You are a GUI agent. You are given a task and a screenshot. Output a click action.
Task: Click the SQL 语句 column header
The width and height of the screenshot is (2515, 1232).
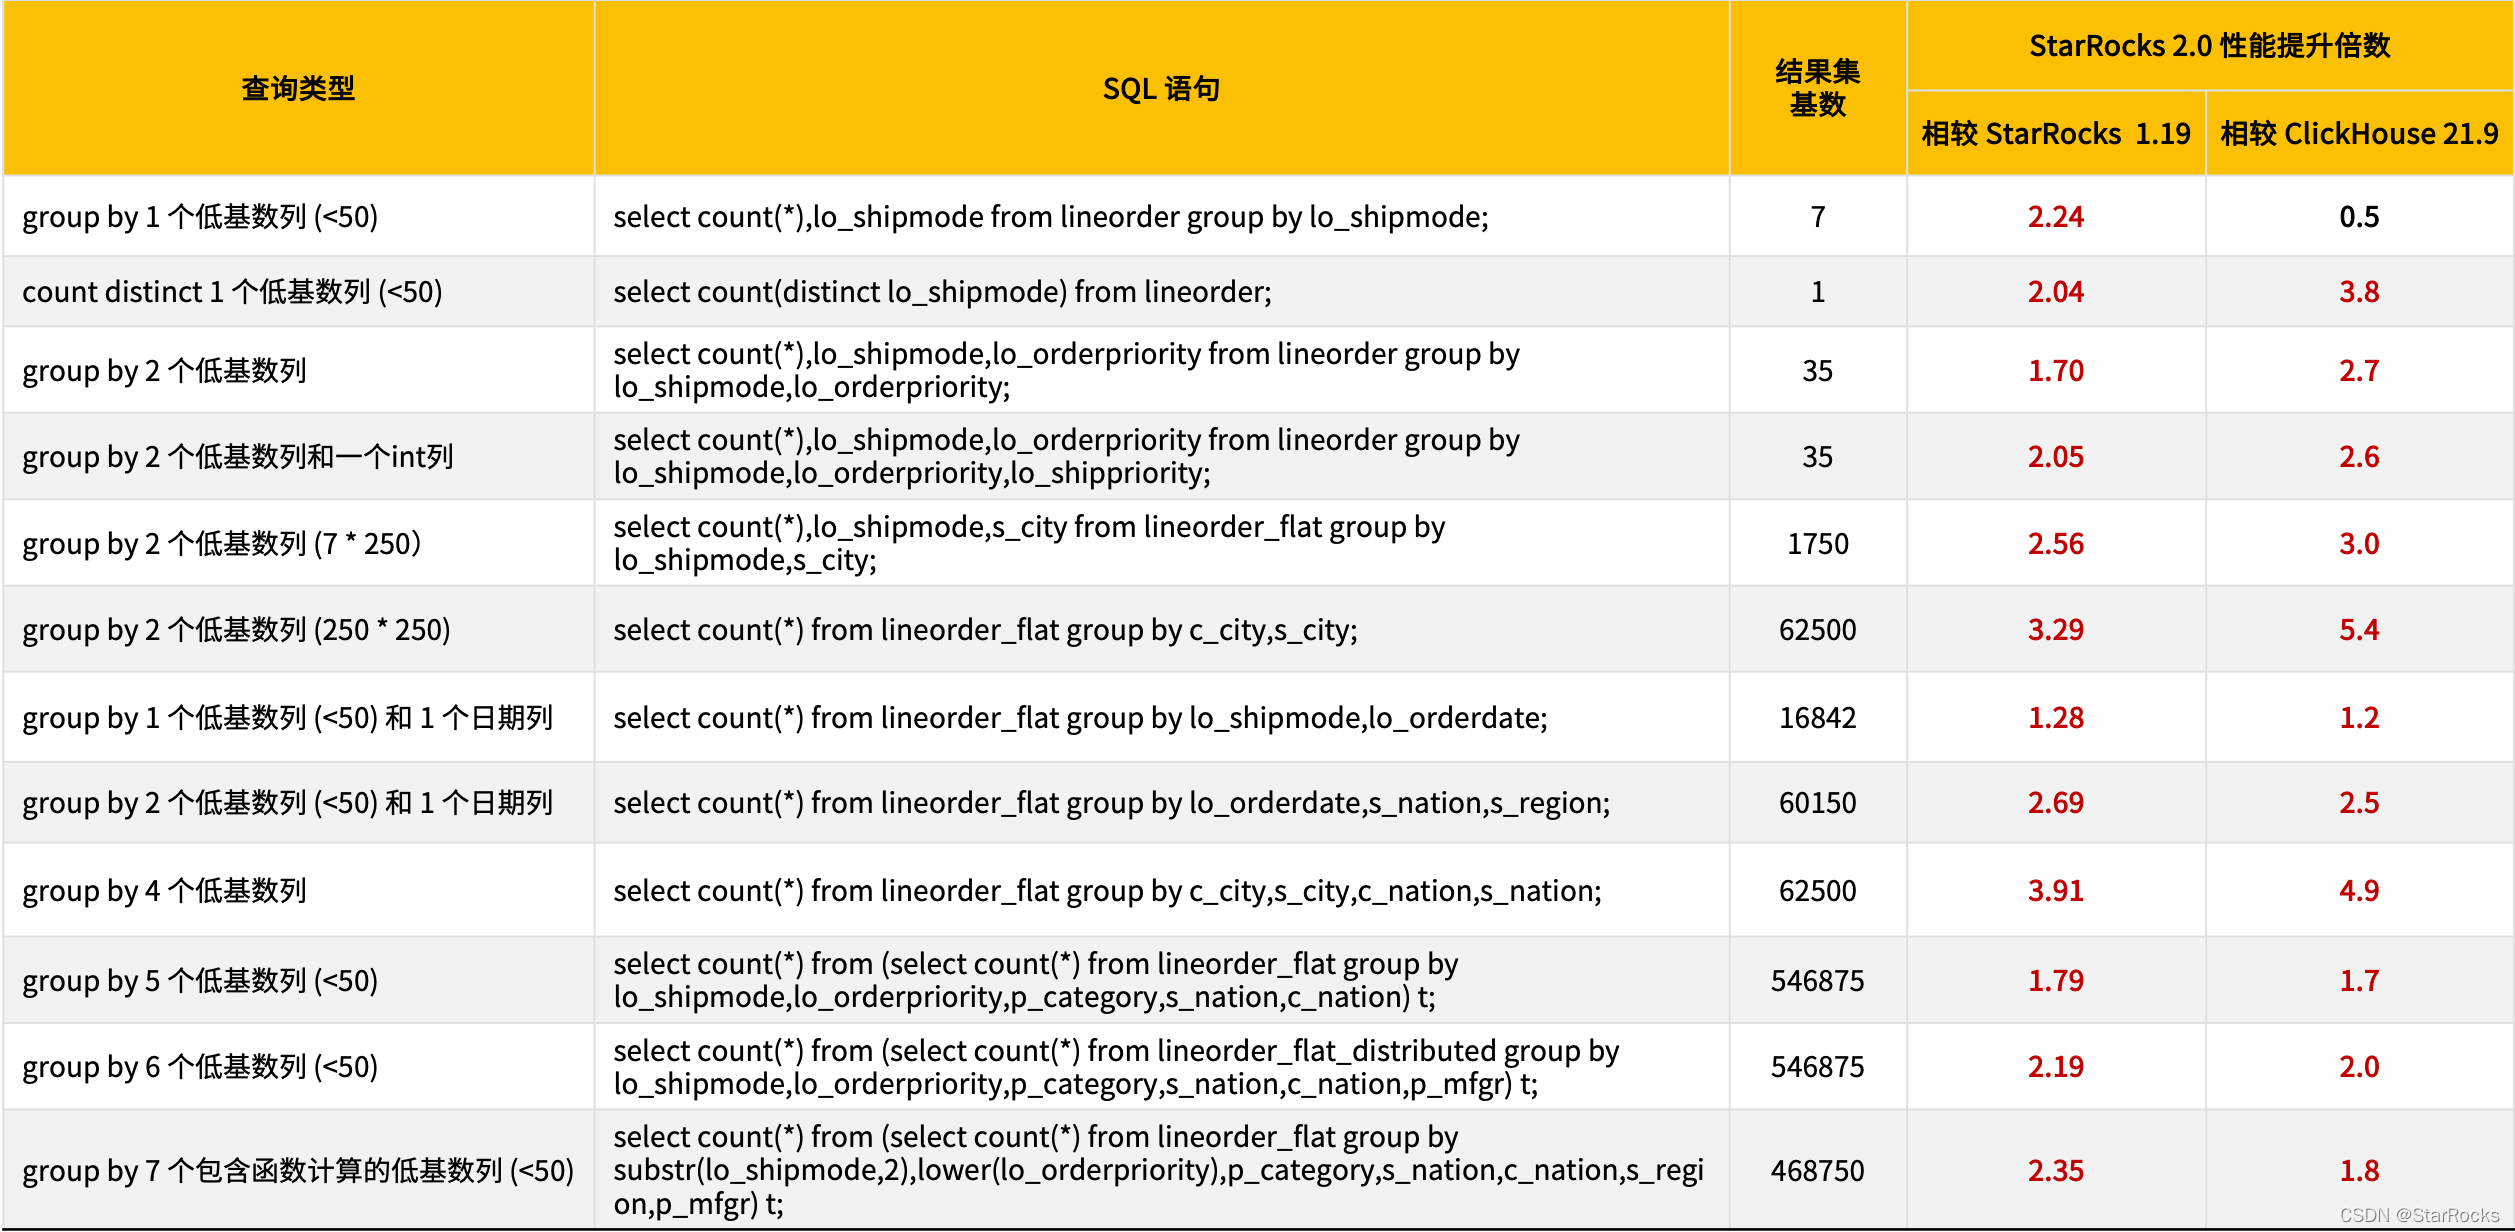point(1161,89)
